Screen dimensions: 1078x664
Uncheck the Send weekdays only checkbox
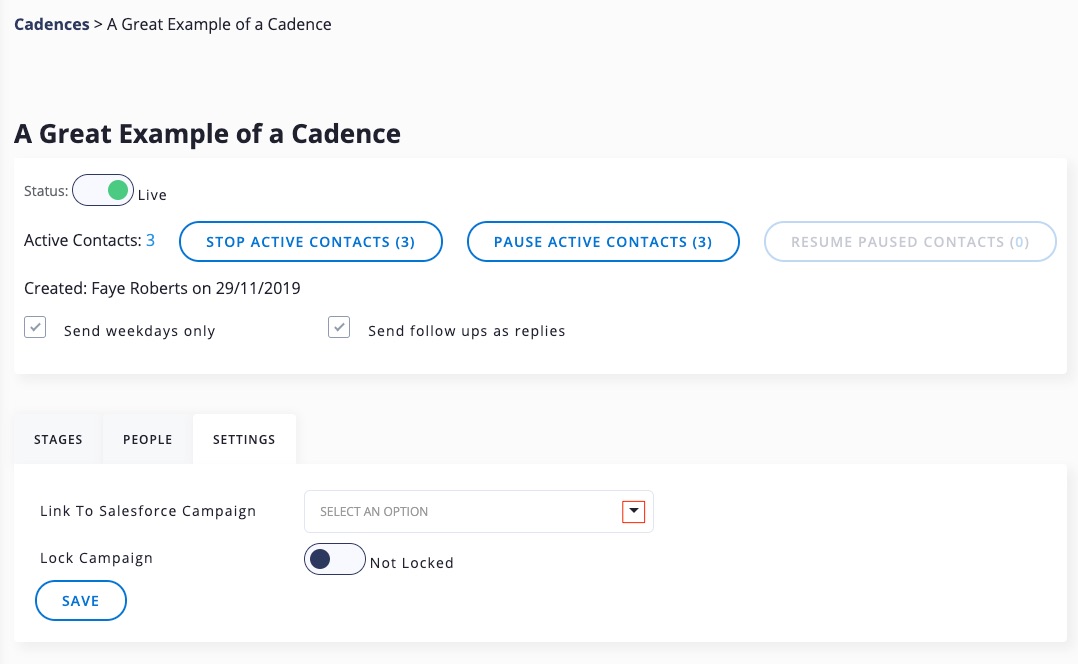[36, 328]
